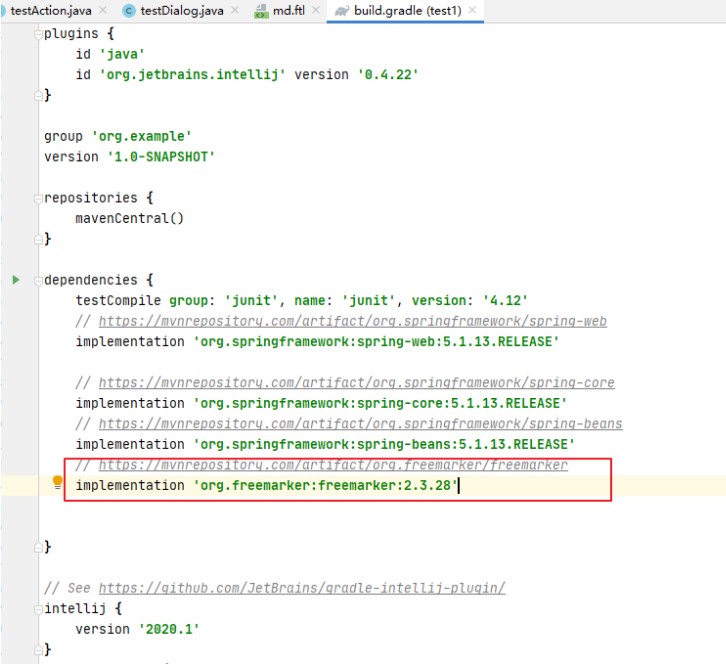The height and width of the screenshot is (666, 726).
Task: Open the mvnrepository spring-web link
Action: (x=352, y=321)
